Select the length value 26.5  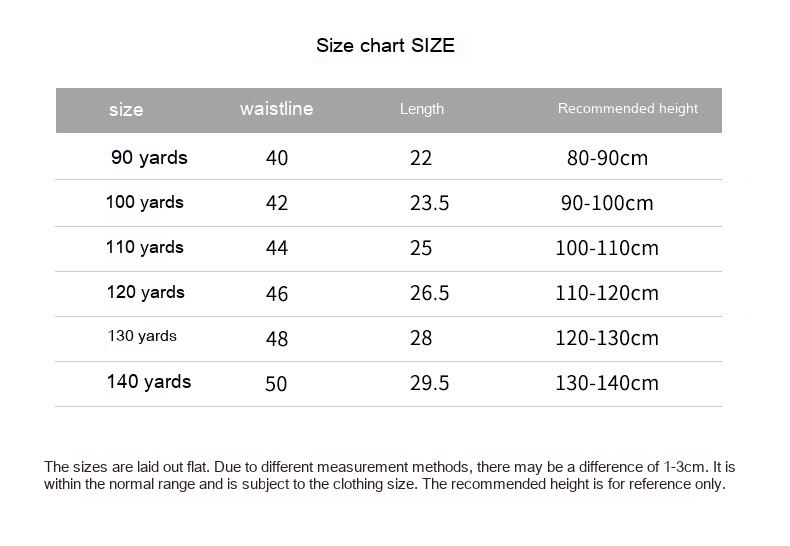(x=429, y=294)
